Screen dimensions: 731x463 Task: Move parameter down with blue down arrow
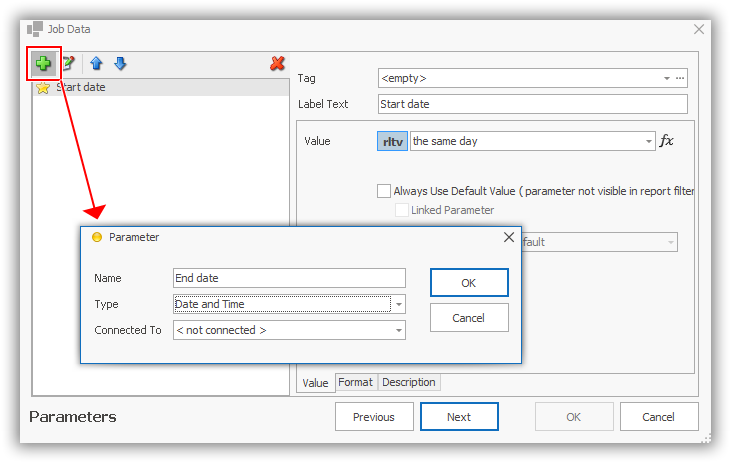point(120,64)
